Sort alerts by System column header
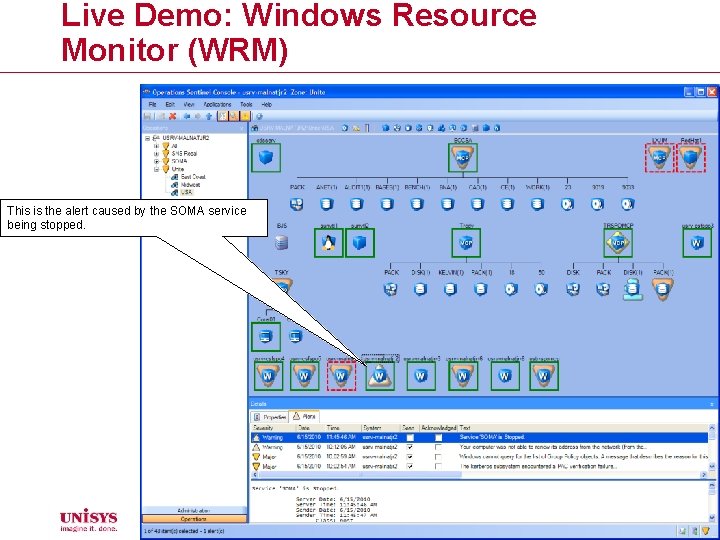The width and height of the screenshot is (720, 540). tap(381, 428)
